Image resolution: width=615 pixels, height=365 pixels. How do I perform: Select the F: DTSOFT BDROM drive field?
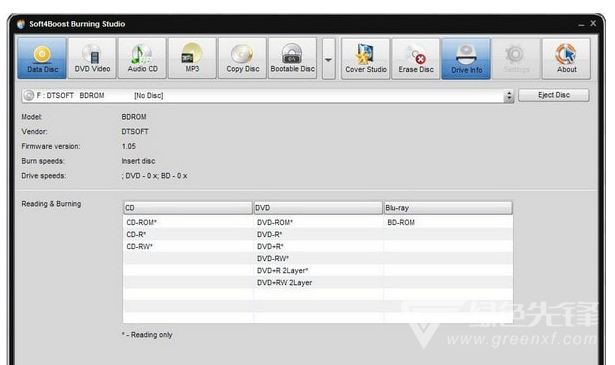click(263, 96)
